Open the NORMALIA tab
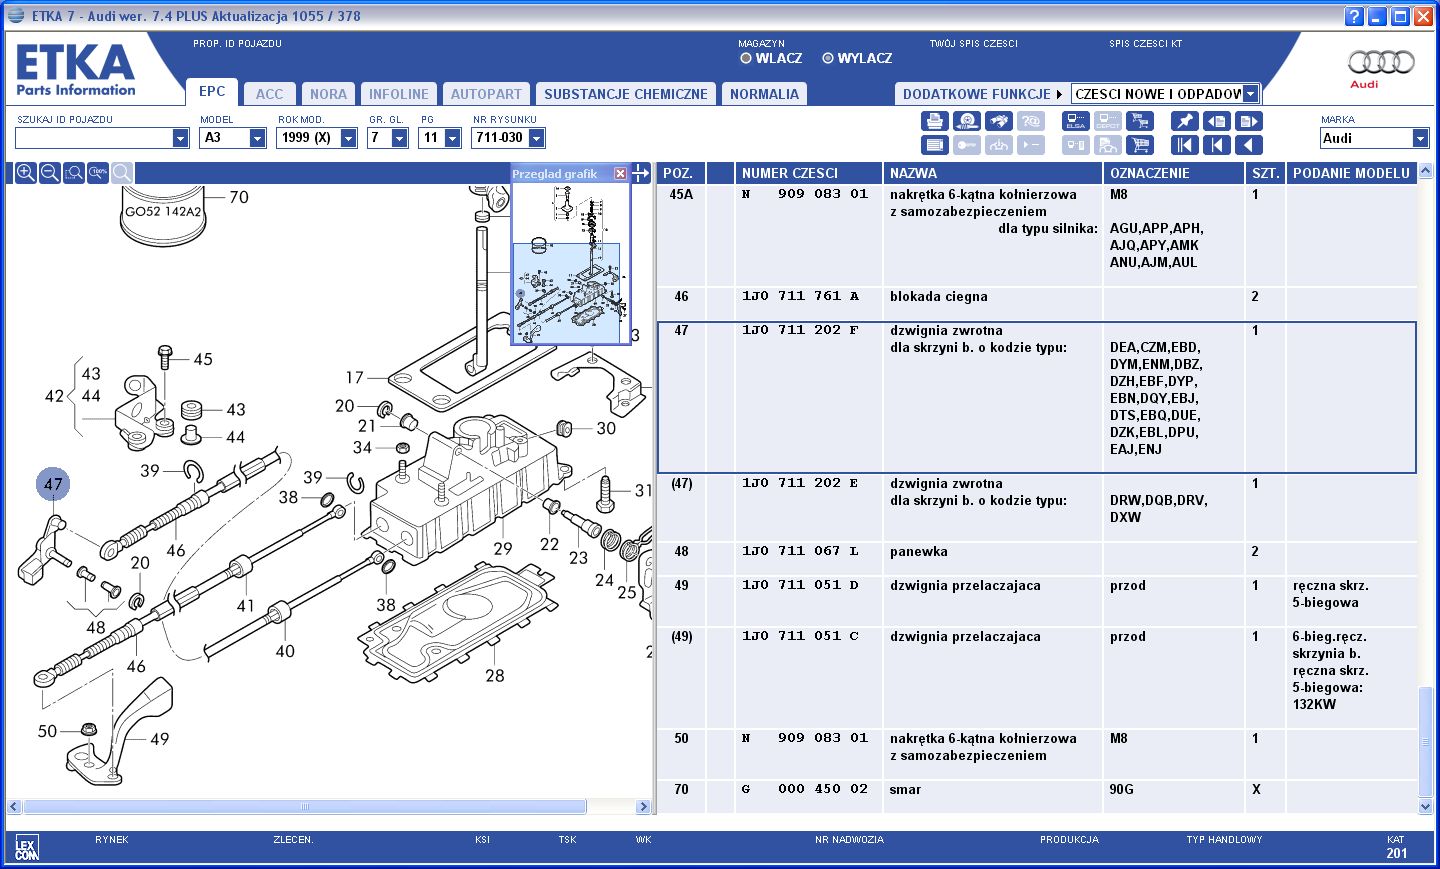The image size is (1440, 869). (764, 94)
